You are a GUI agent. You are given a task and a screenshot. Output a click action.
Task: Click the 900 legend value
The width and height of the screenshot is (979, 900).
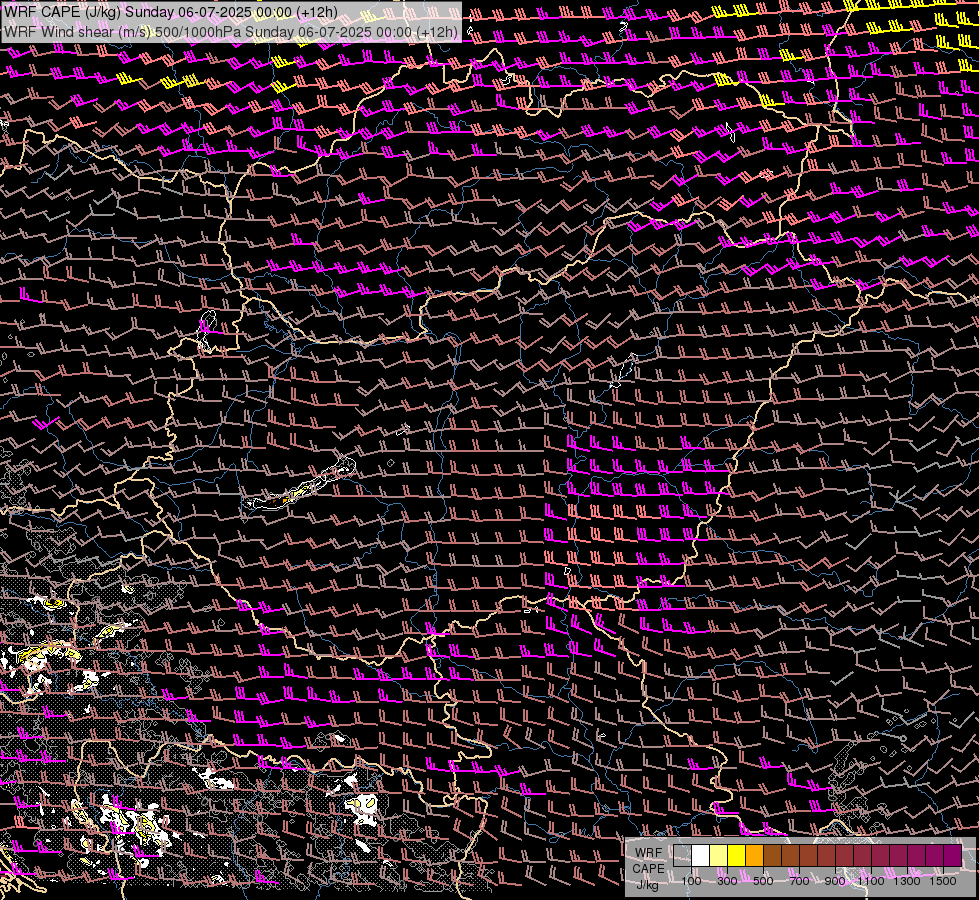pos(835,881)
